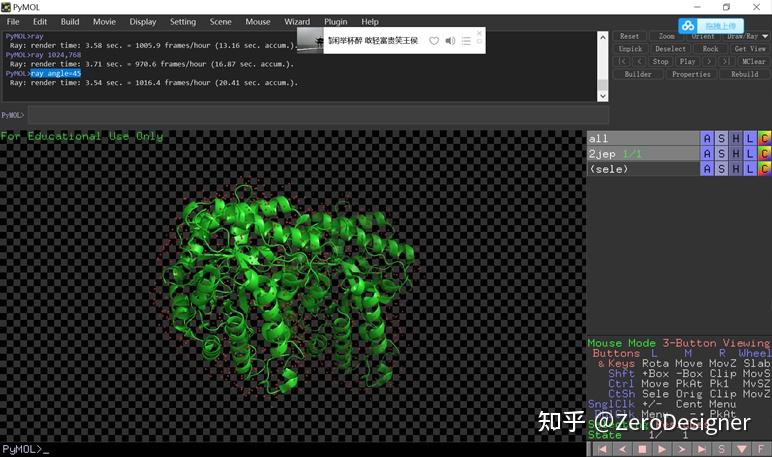This screenshot has height=457, width=772.
Task: Open Show menu for the (sele) selection
Action: pos(721,169)
